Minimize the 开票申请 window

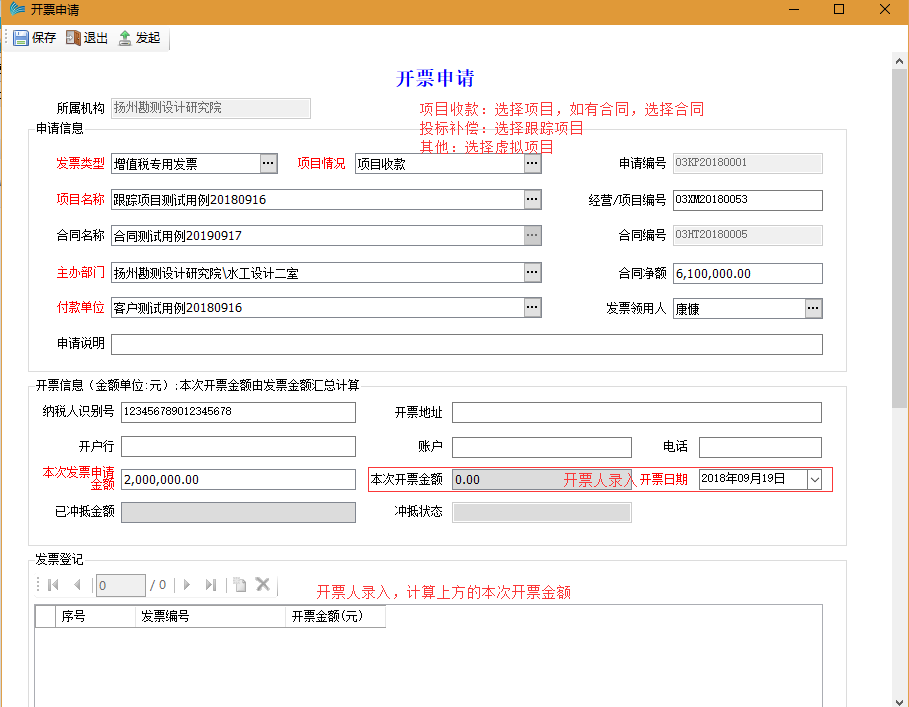tap(794, 9)
